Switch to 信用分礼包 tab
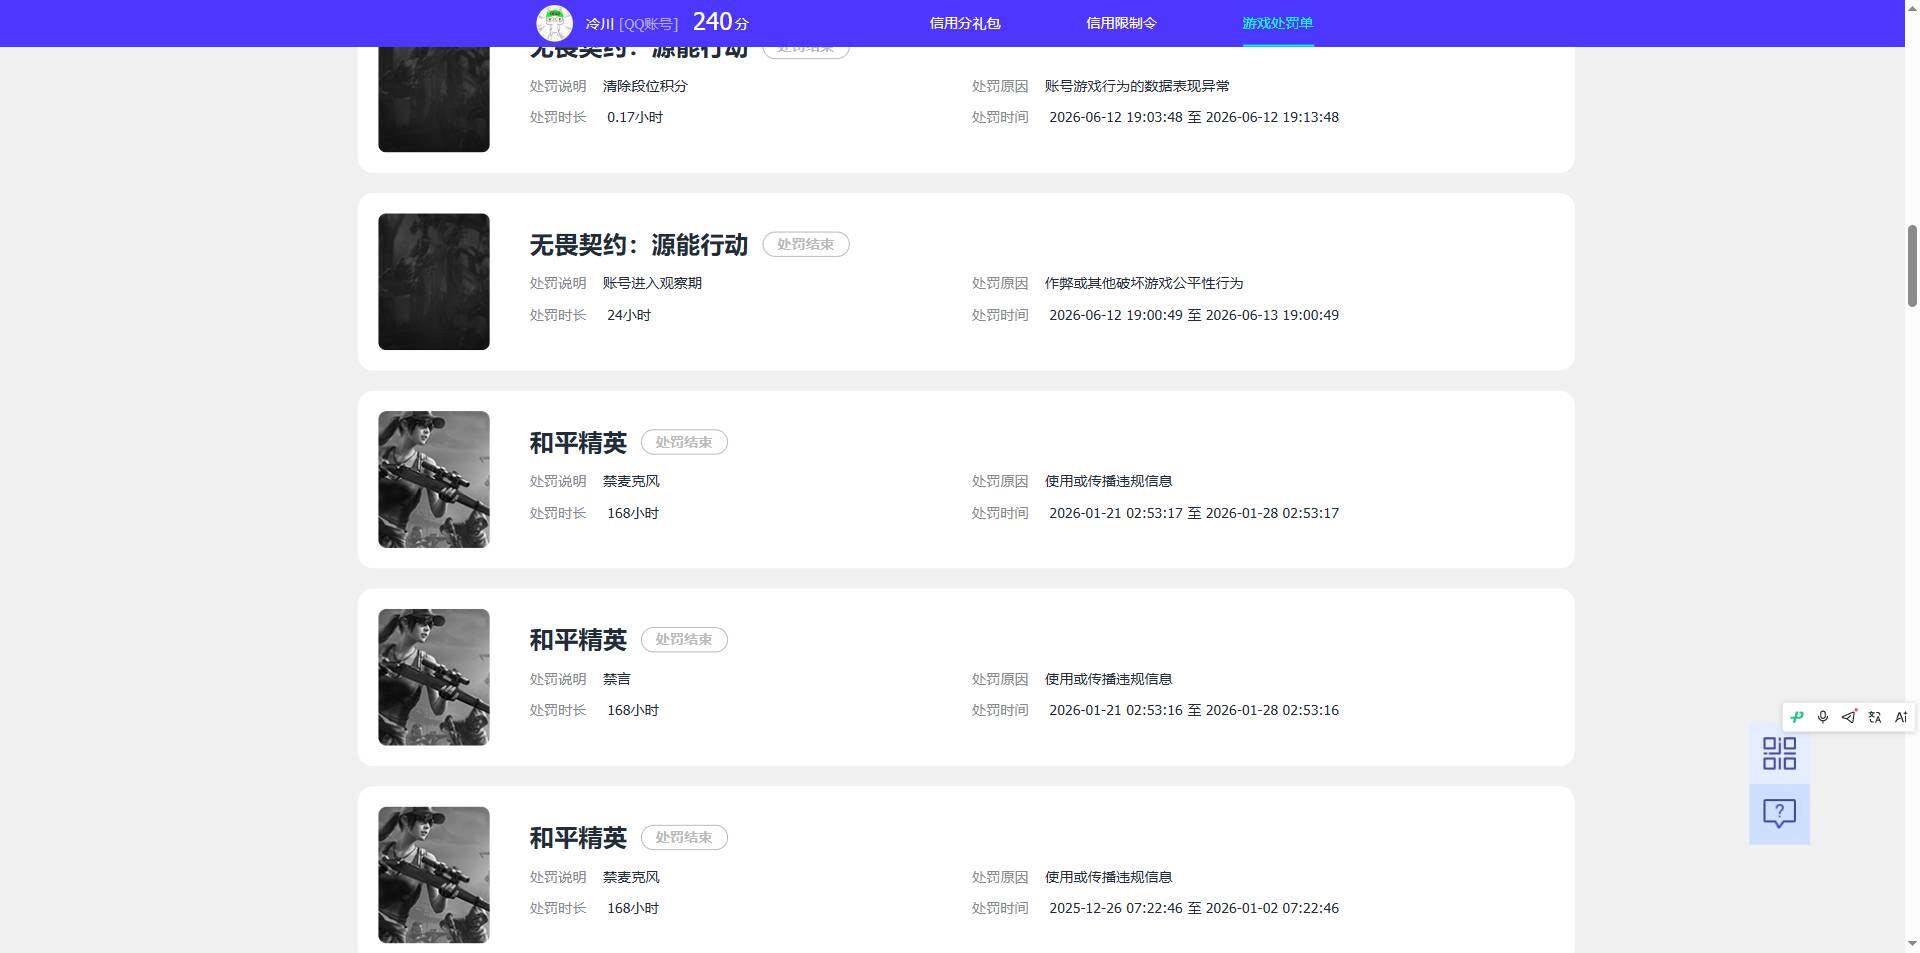1920x953 pixels. (x=965, y=23)
